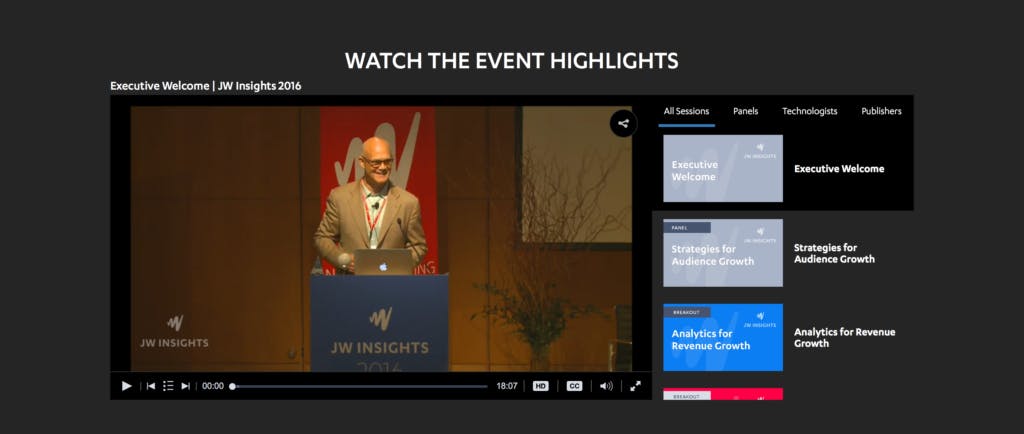Mute the video volume

coord(606,386)
